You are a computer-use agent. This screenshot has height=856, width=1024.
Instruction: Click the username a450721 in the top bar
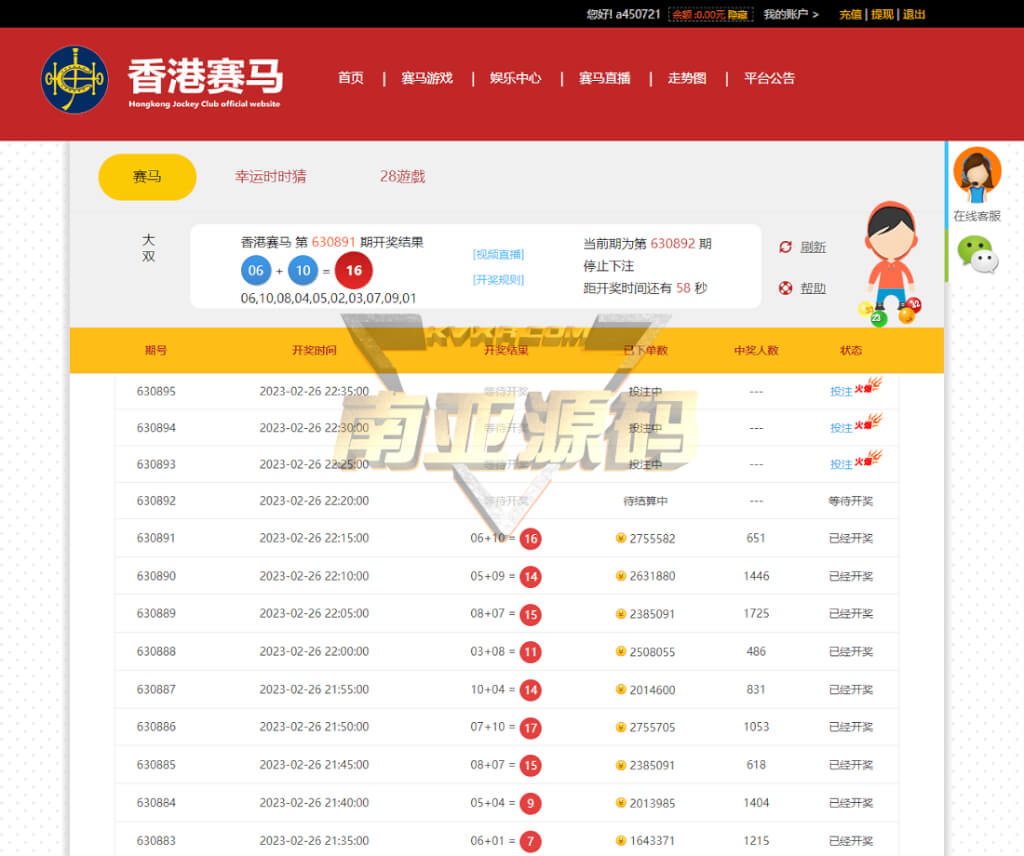point(638,14)
